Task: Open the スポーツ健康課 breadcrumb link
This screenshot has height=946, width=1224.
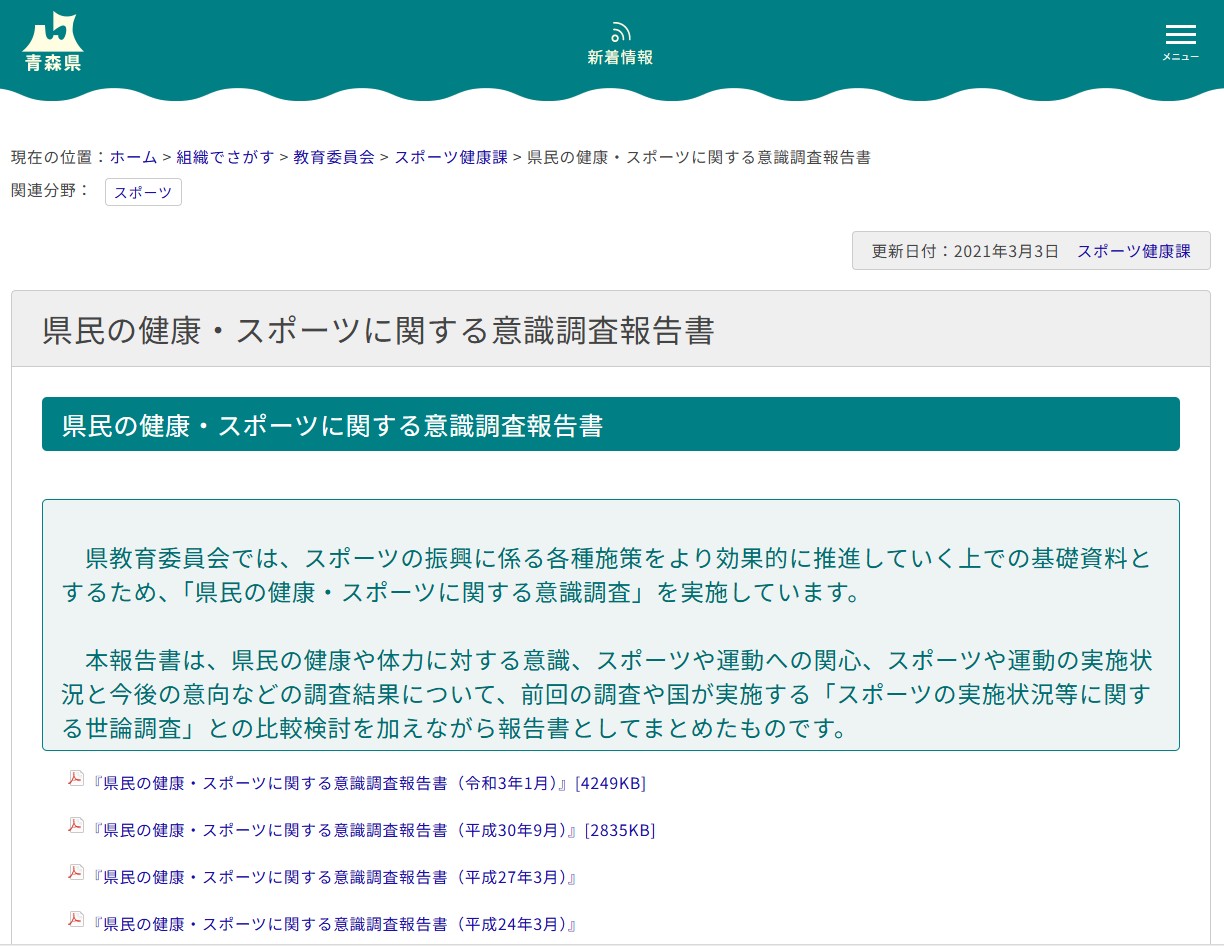Action: pos(450,157)
